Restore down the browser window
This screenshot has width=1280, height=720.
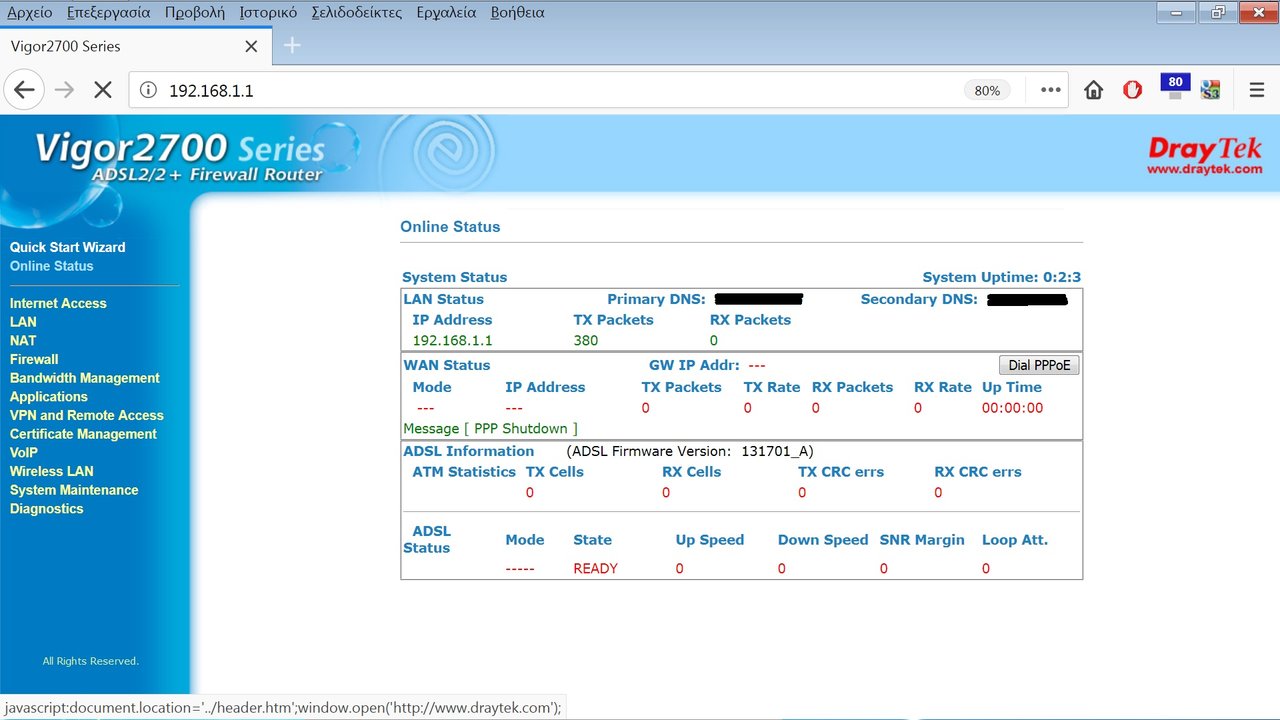[1218, 12]
